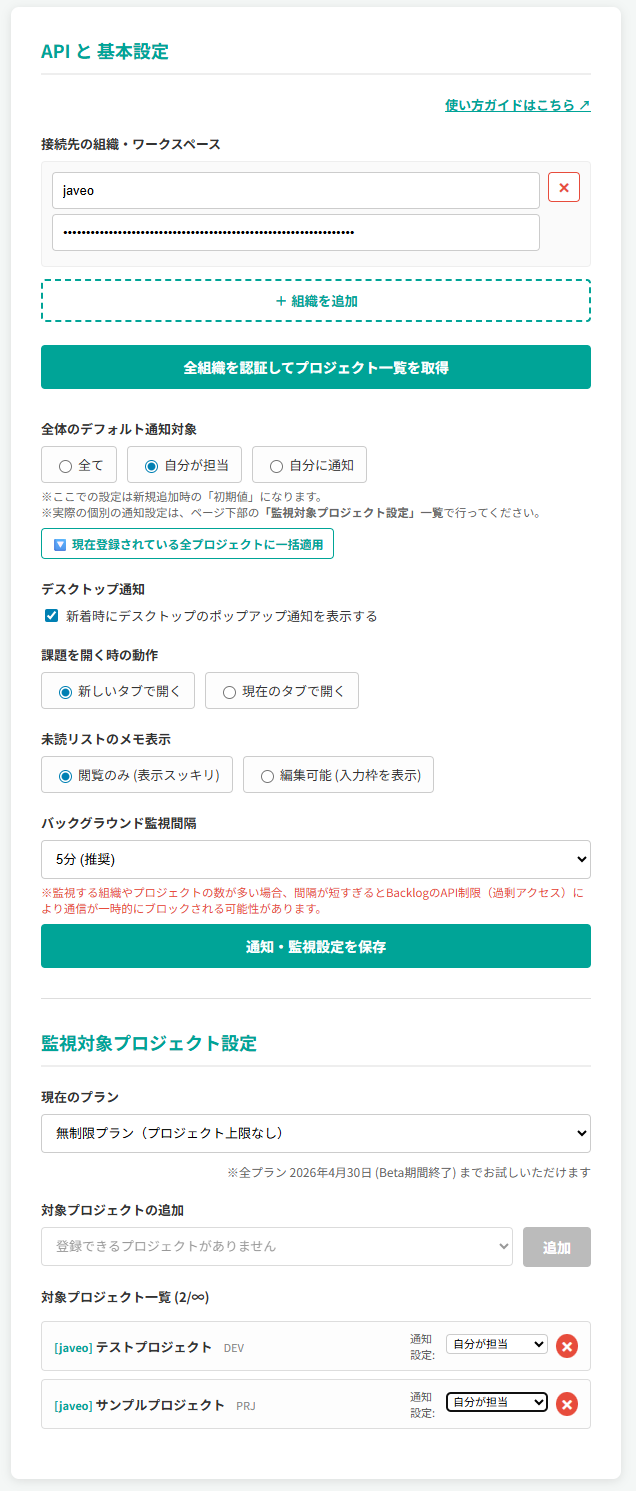636x1491 pixels.
Task: Open the 使い方ガイドはこちら link
Action: coord(517,105)
